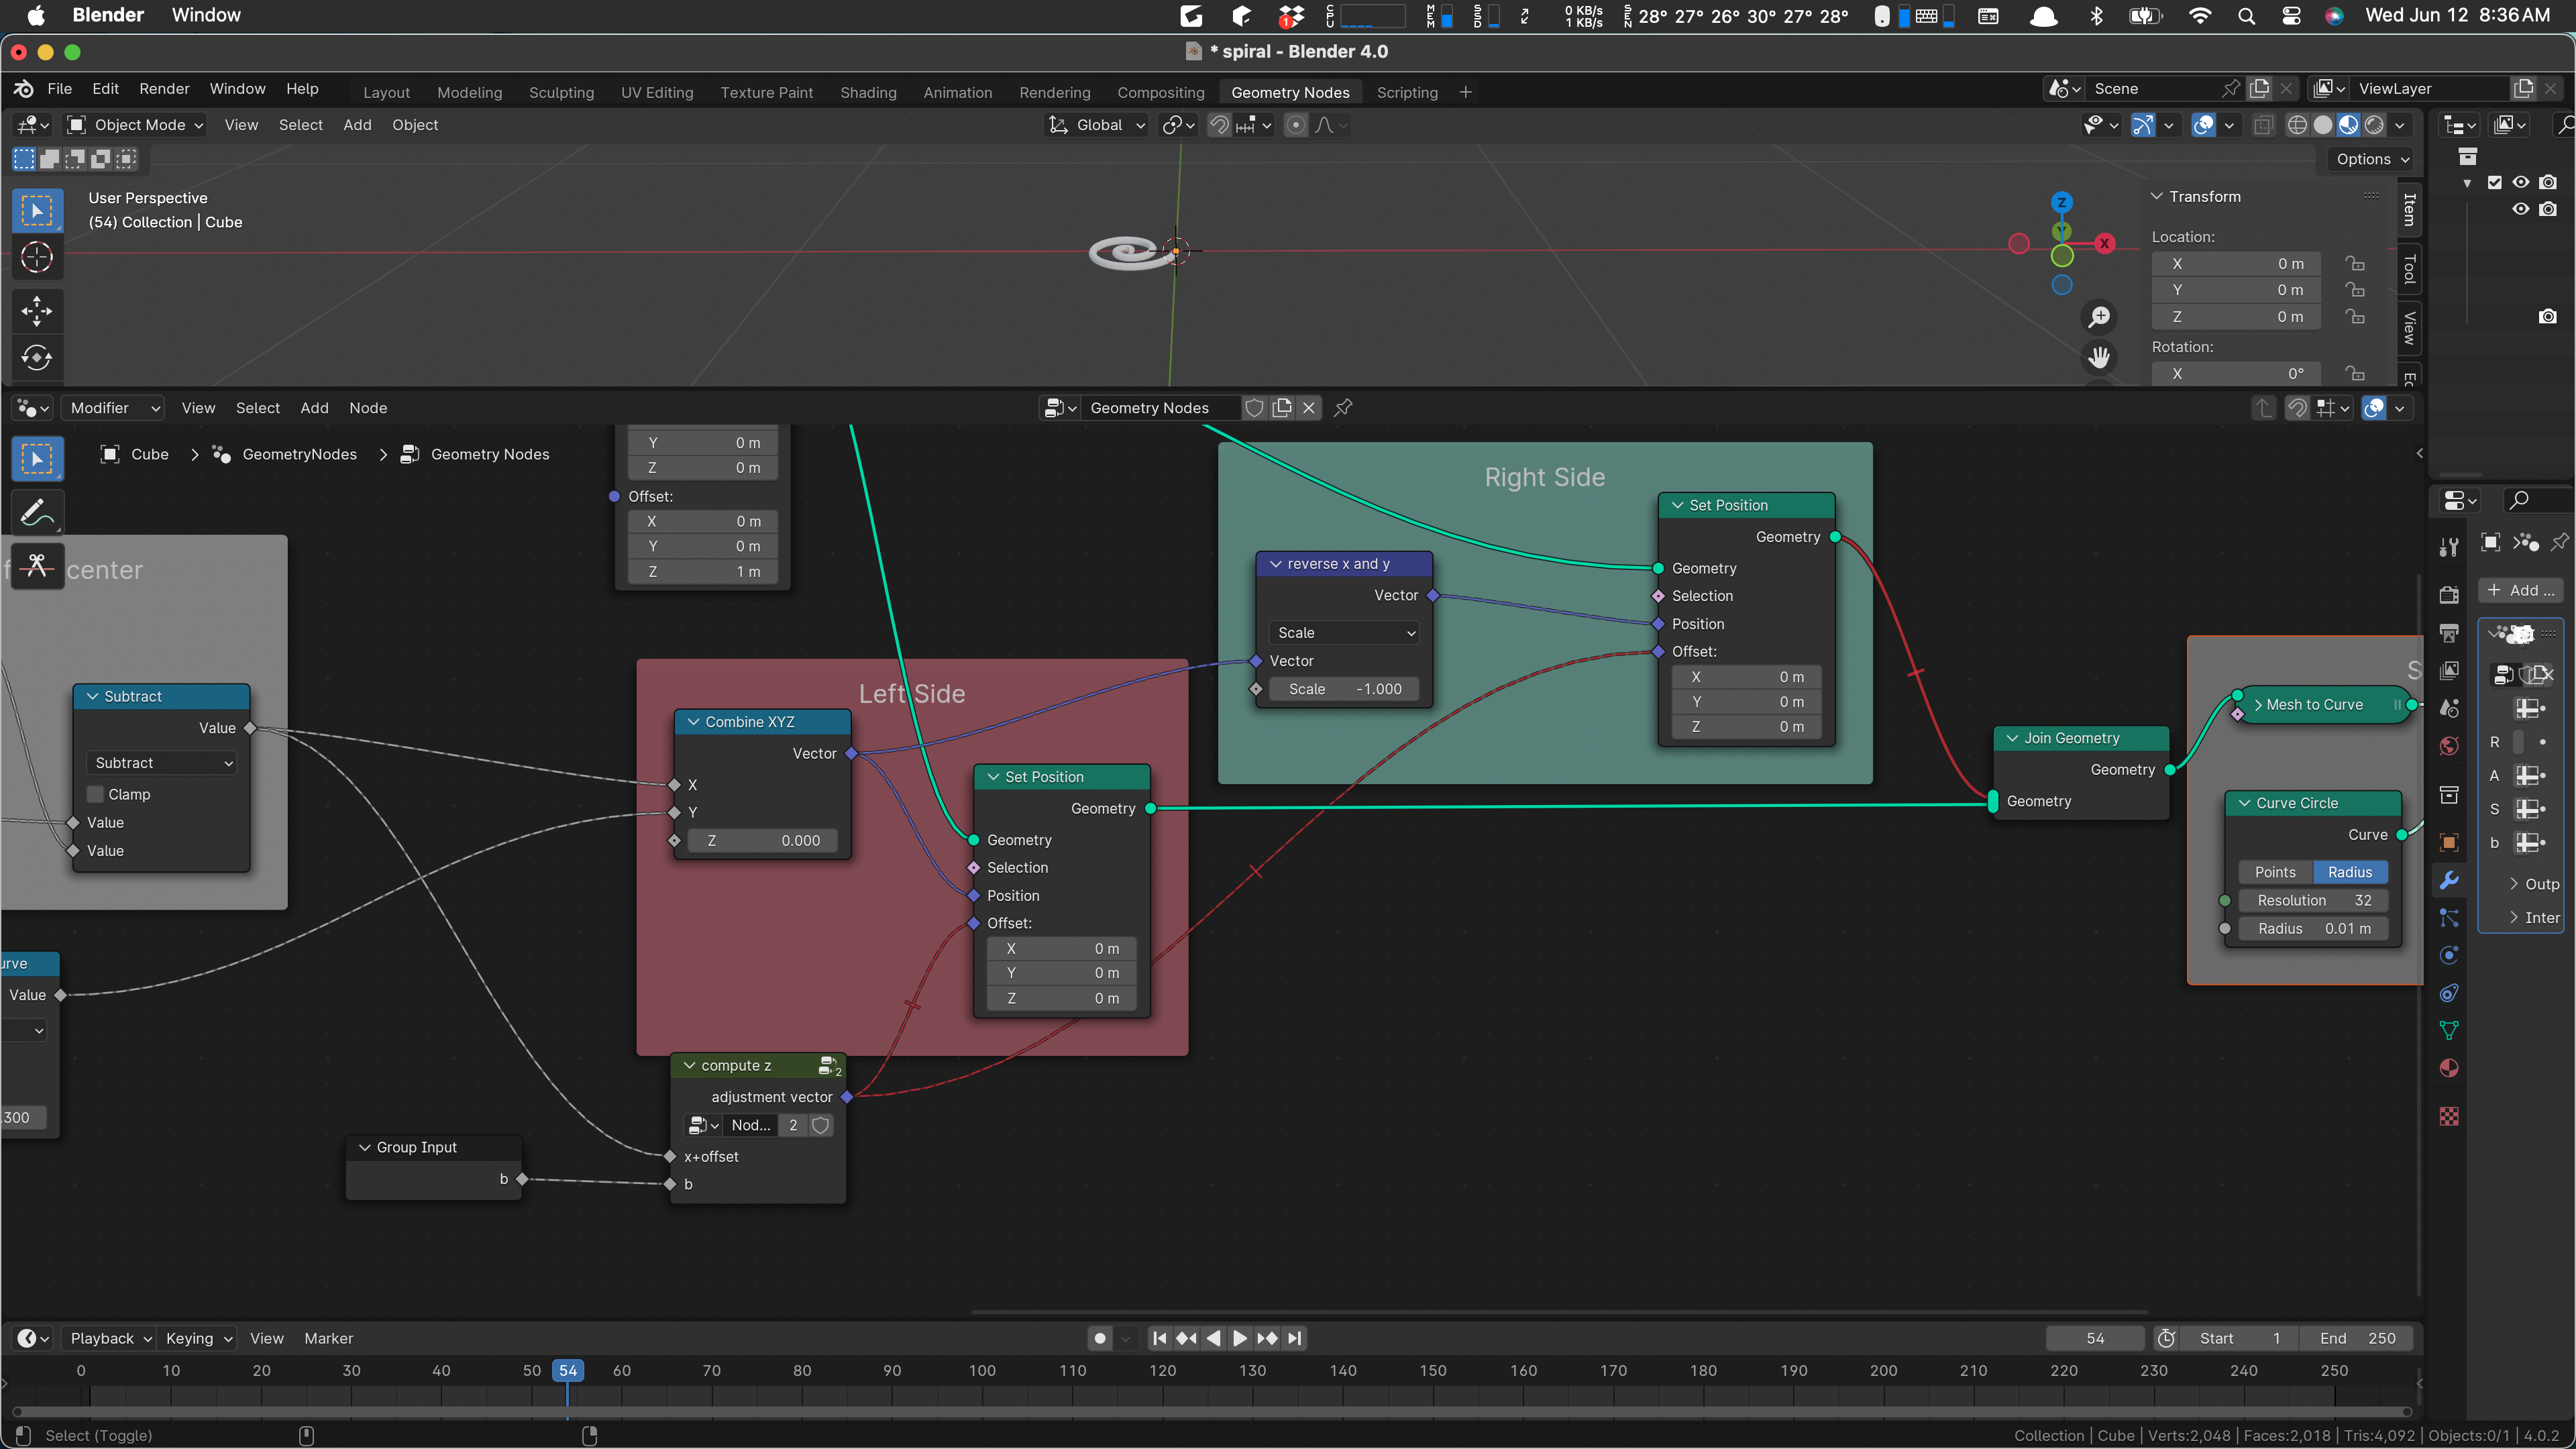The height and width of the screenshot is (1449, 2576).
Task: Switch to the Shading workspace tab
Action: (868, 92)
